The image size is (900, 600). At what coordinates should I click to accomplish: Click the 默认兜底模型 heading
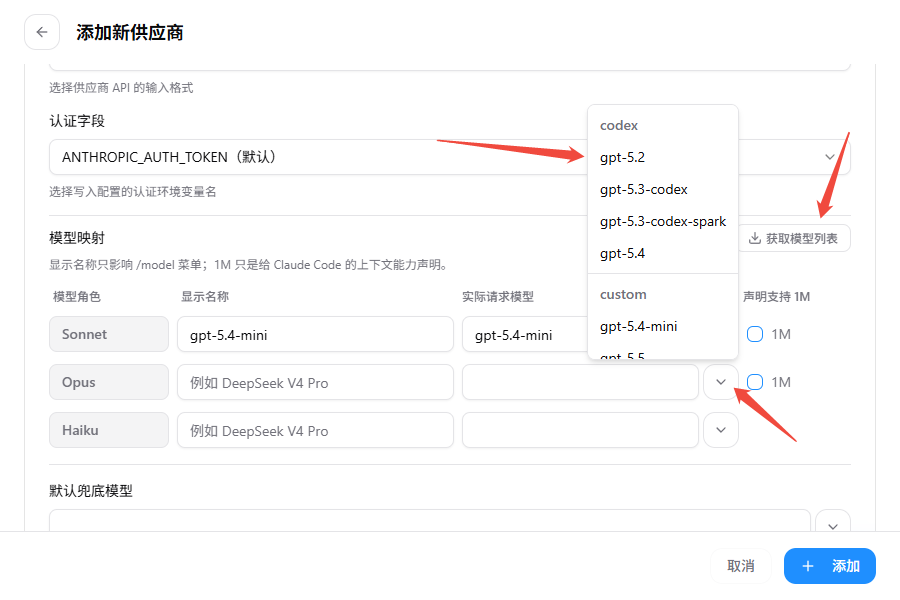91,491
